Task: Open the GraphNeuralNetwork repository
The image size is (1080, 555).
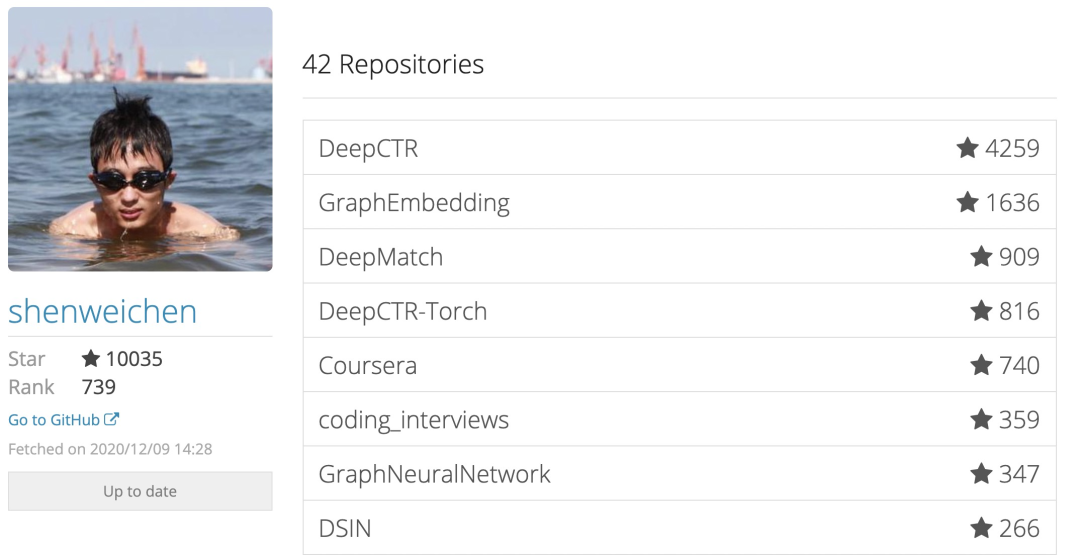Action: click(434, 473)
